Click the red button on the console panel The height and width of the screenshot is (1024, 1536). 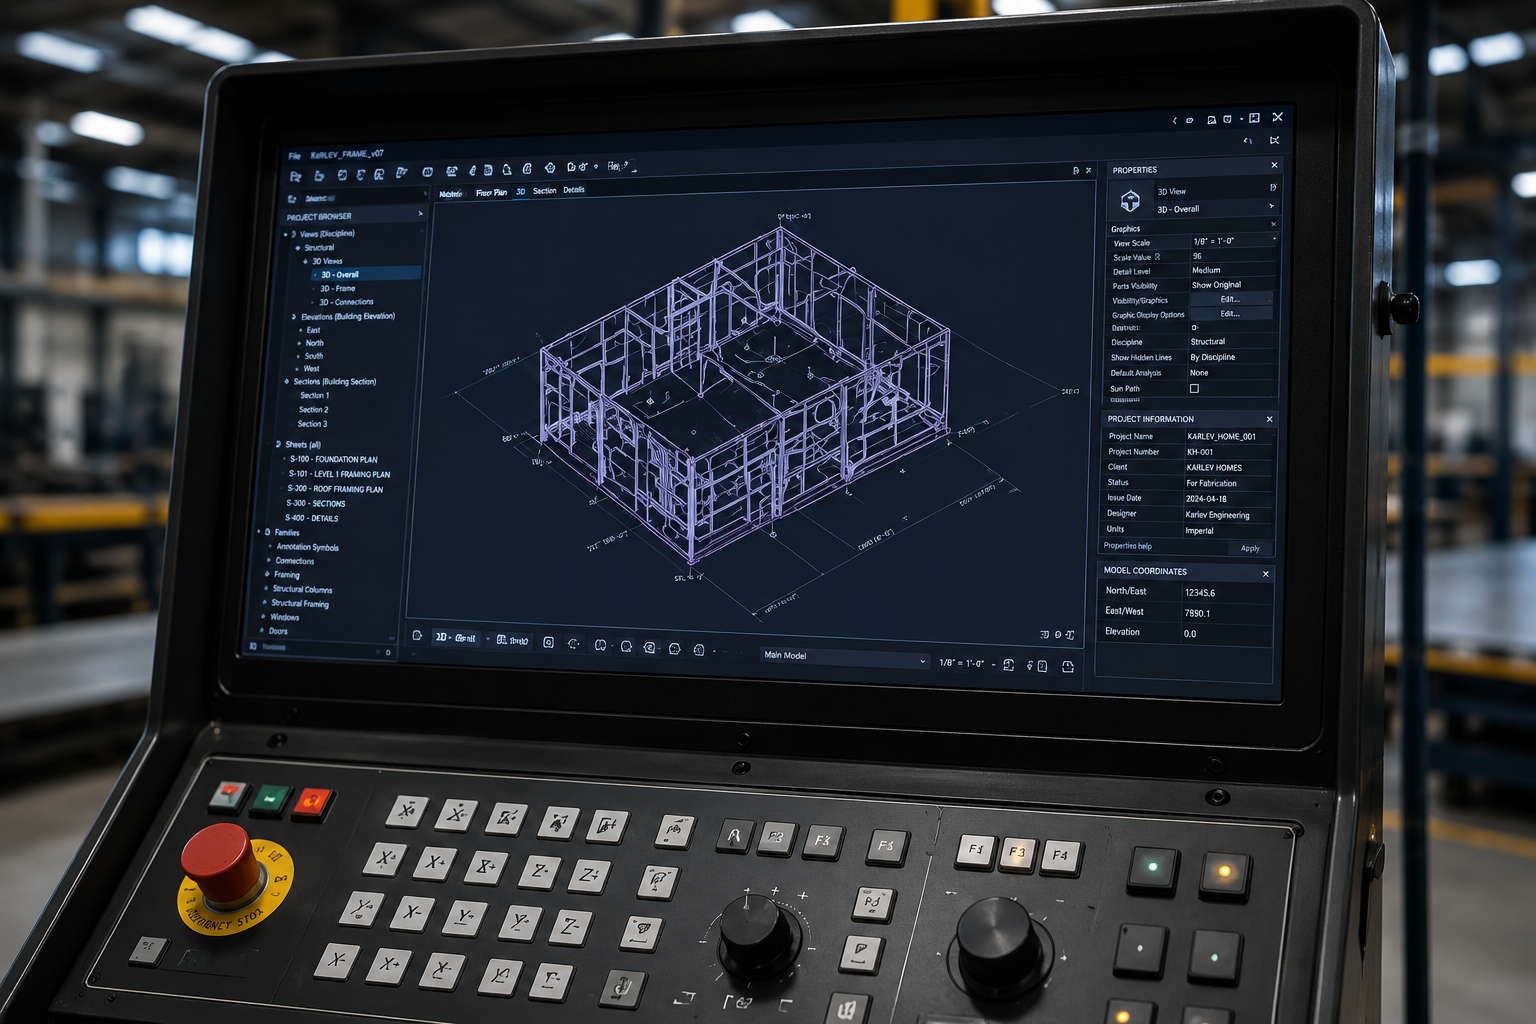[x=313, y=801]
